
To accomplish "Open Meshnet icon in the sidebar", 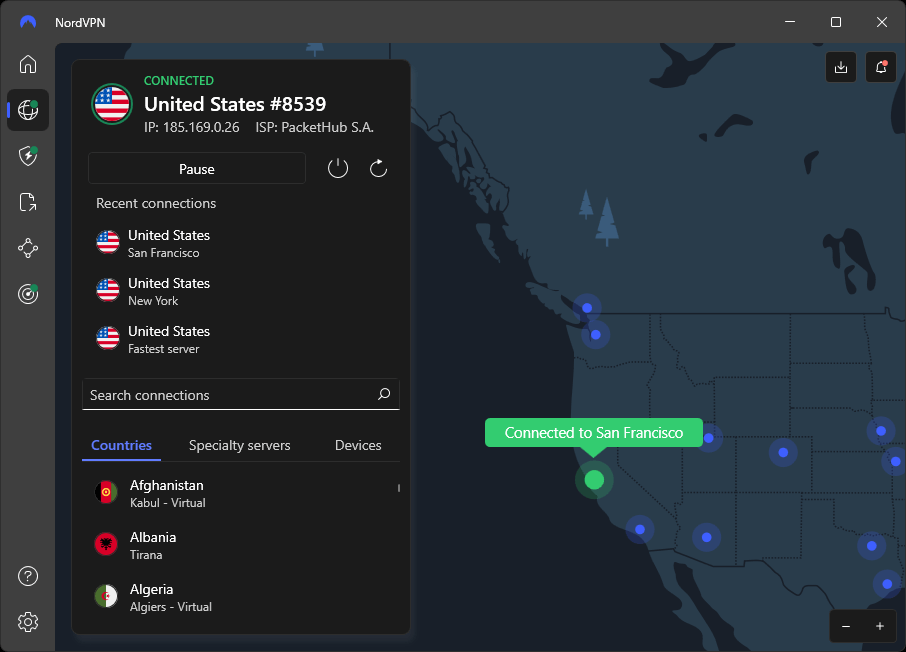I will (28, 249).
